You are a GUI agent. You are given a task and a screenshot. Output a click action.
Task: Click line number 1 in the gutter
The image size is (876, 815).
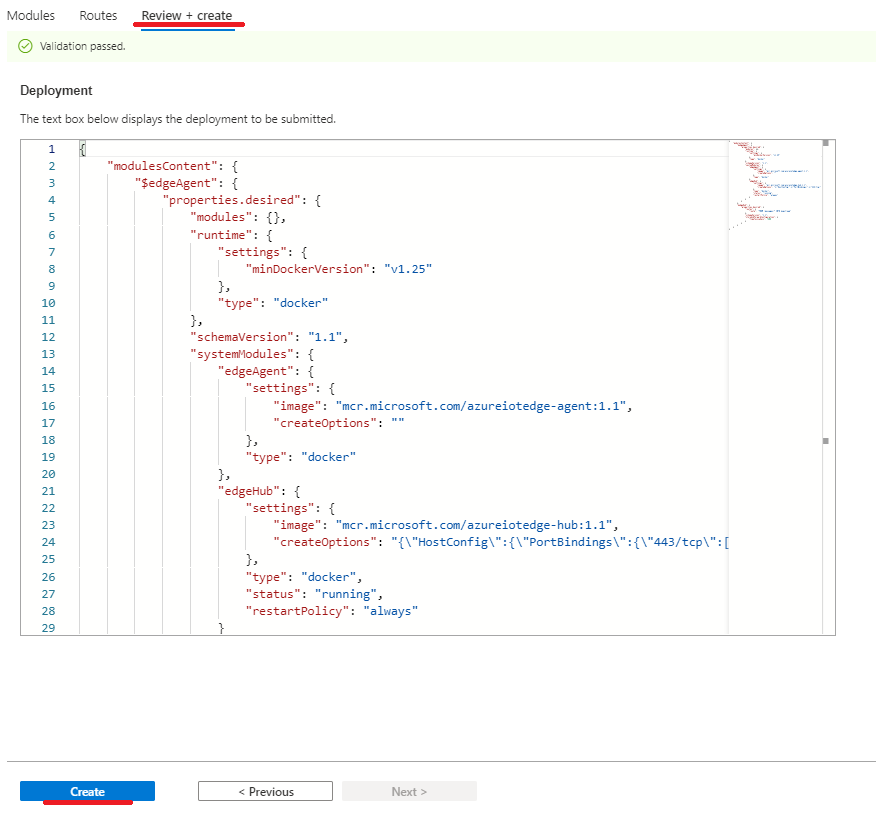[51, 149]
